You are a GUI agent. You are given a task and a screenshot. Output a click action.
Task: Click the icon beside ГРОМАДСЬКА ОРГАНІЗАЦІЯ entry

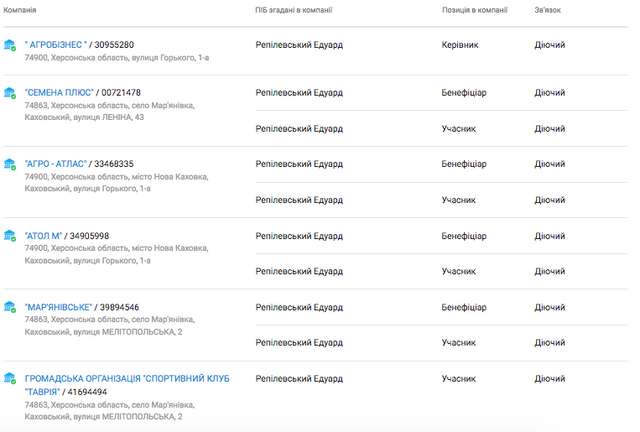tap(10, 380)
